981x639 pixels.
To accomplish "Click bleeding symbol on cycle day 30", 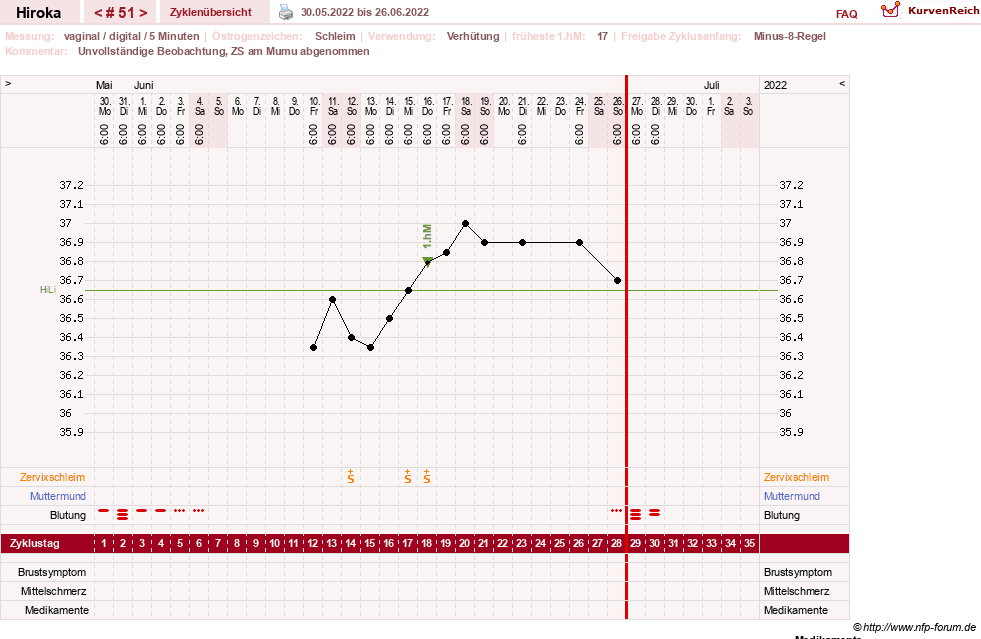I will (x=654, y=513).
